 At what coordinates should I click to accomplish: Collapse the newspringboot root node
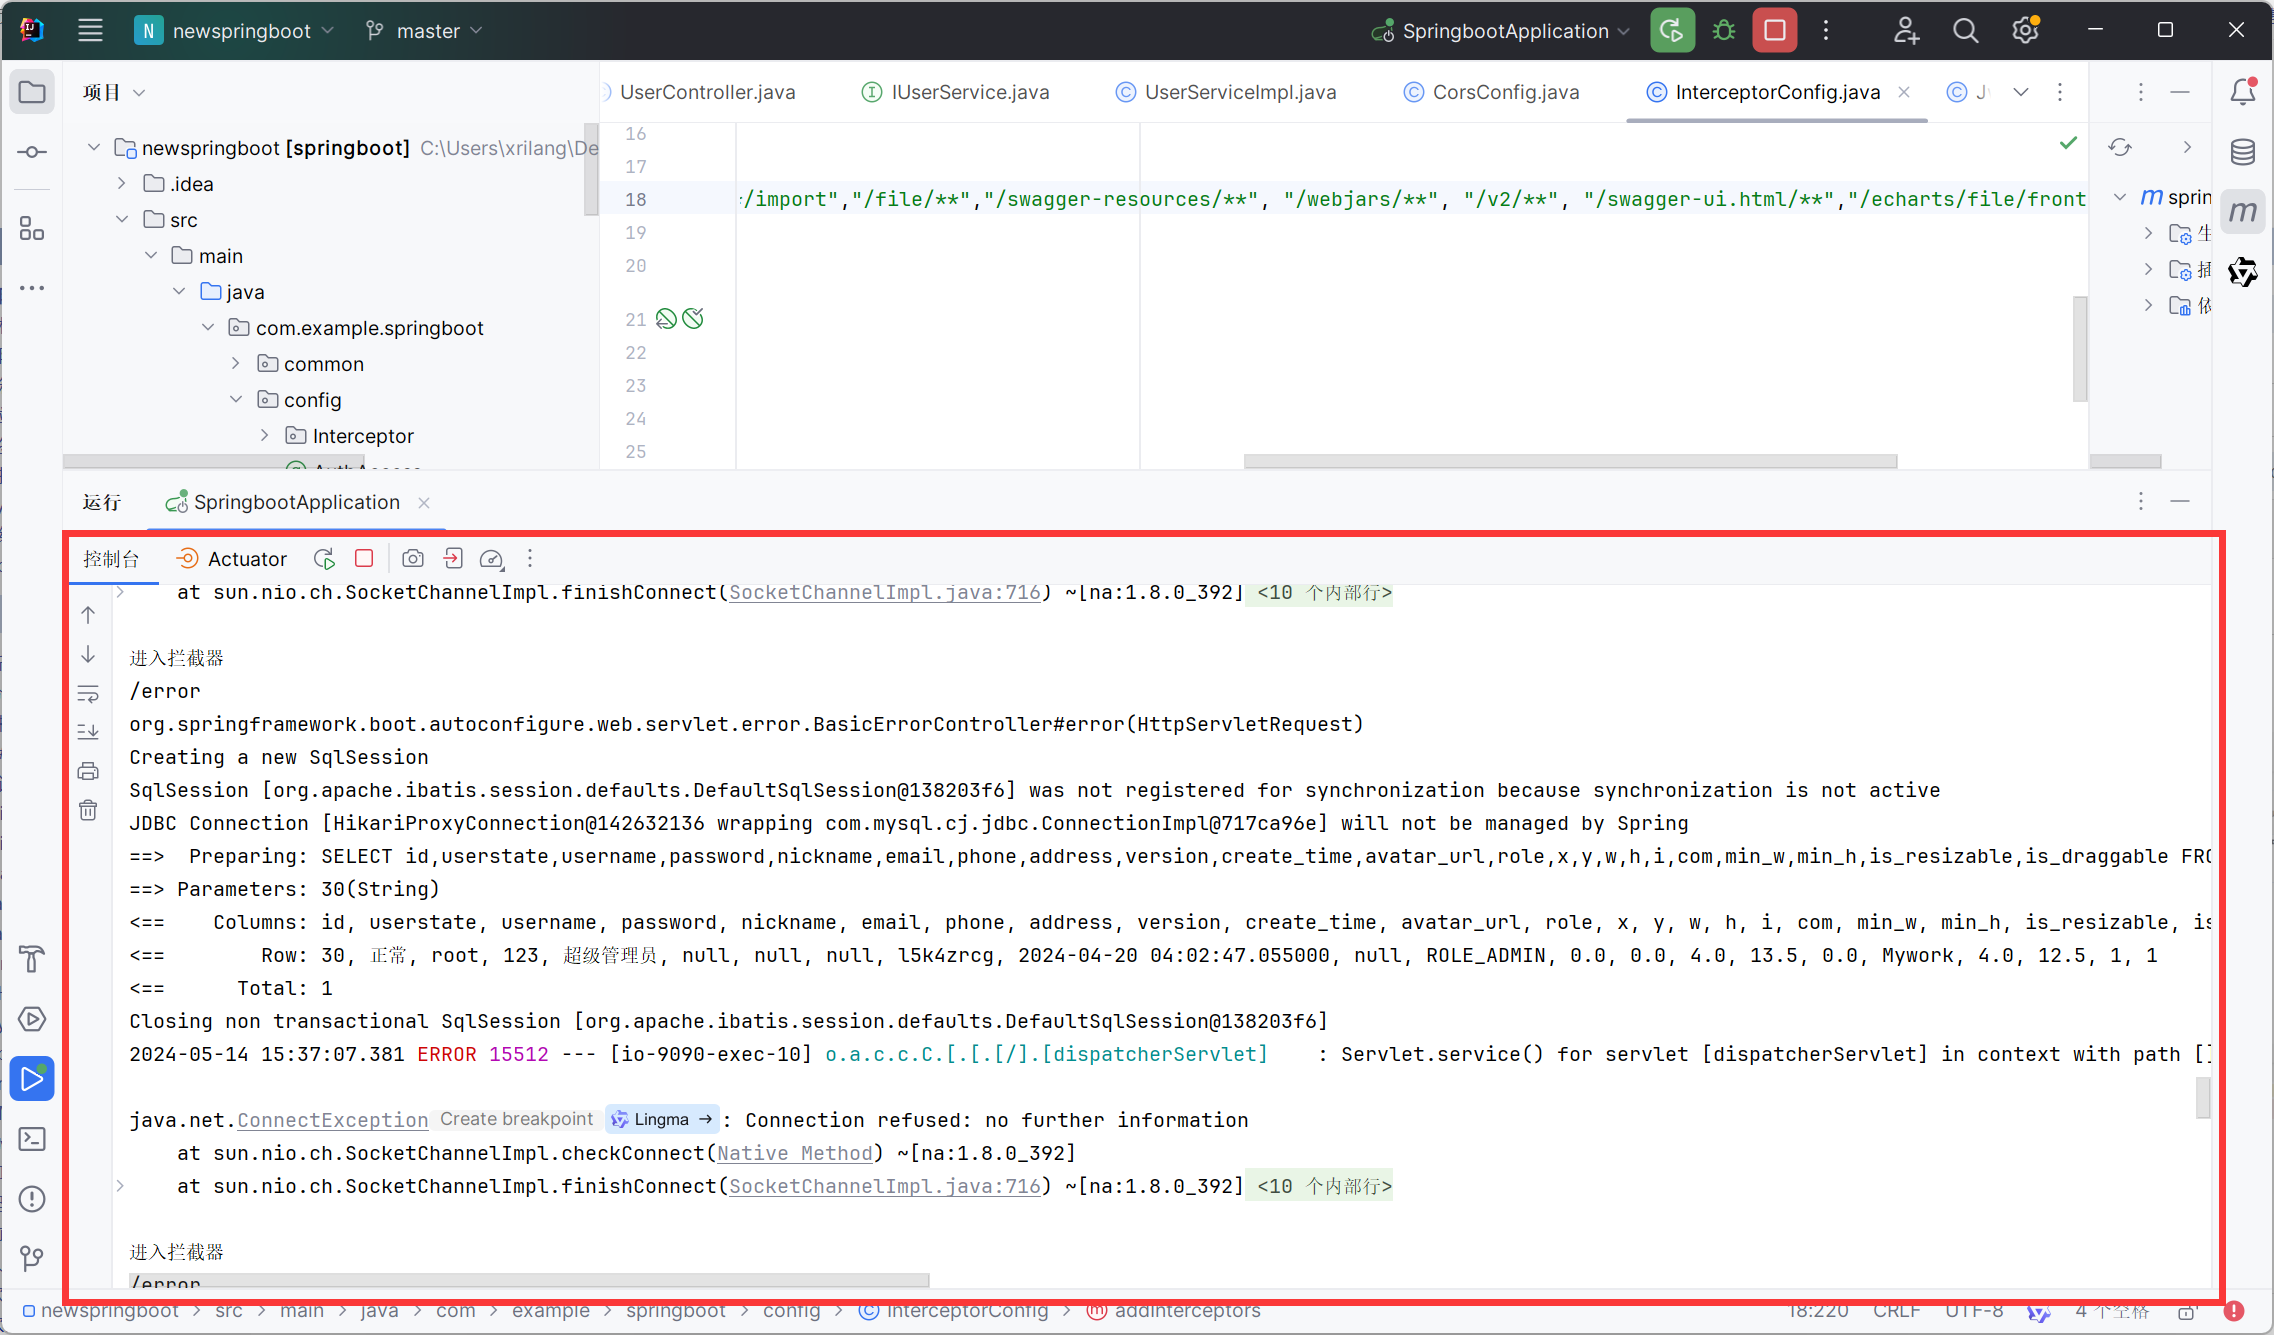tap(94, 148)
